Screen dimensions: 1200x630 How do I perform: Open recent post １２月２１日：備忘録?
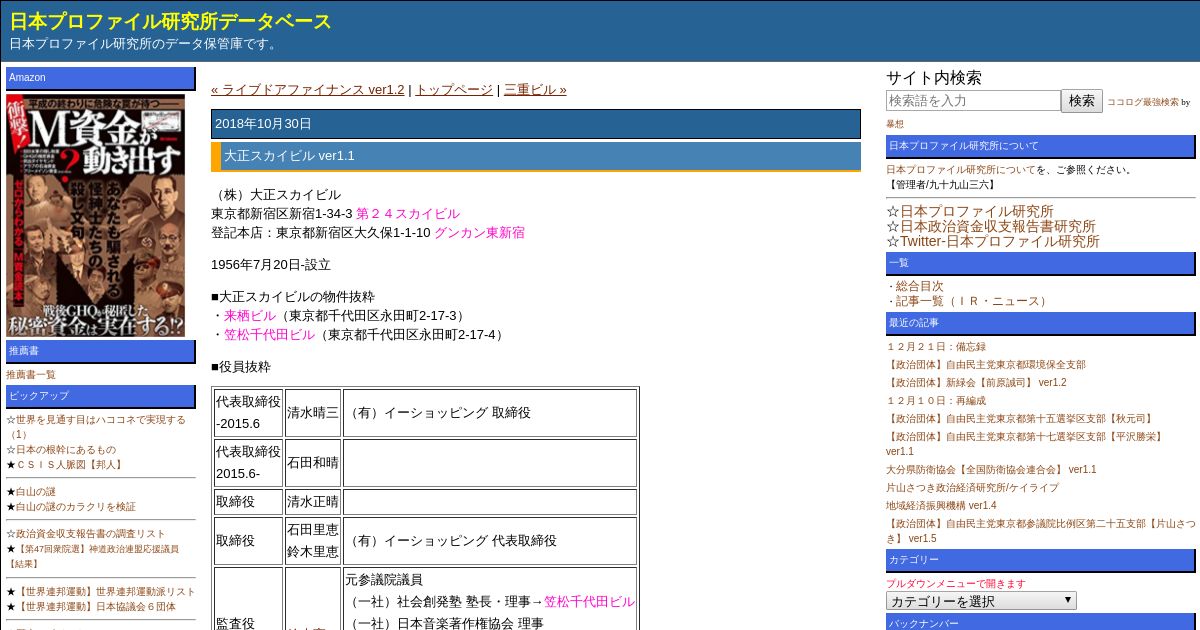936,347
